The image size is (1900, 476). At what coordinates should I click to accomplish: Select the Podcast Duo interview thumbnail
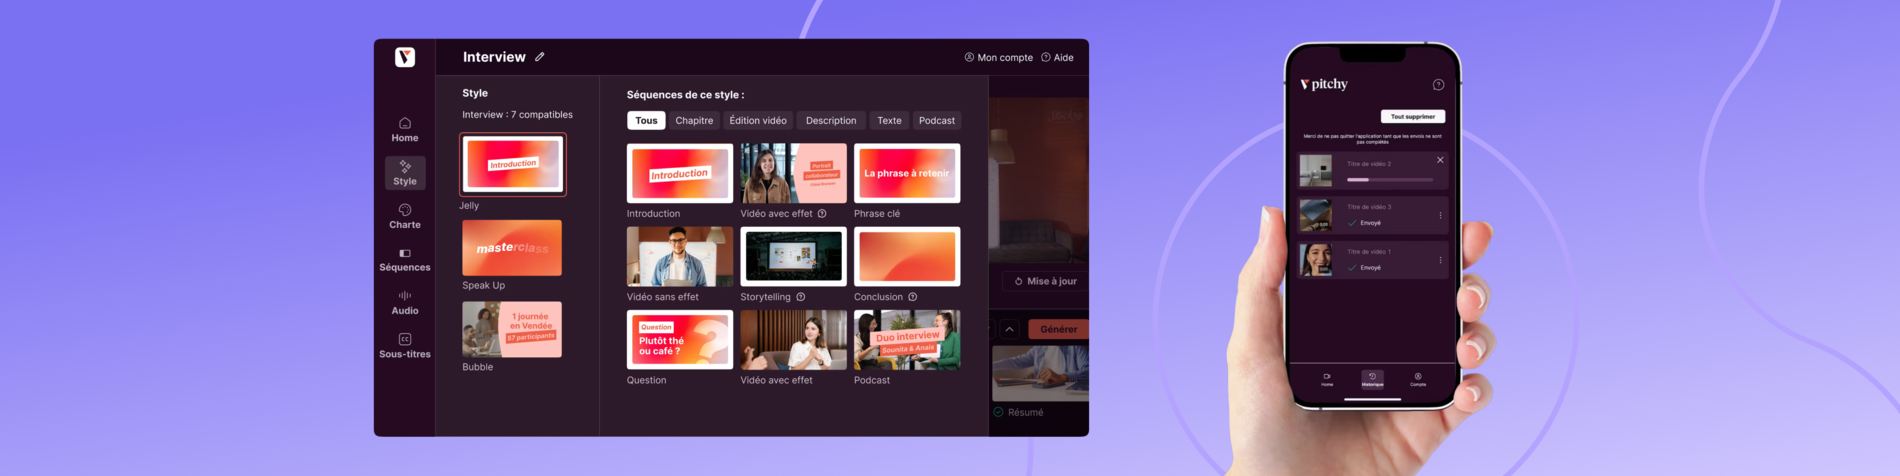pos(907,339)
